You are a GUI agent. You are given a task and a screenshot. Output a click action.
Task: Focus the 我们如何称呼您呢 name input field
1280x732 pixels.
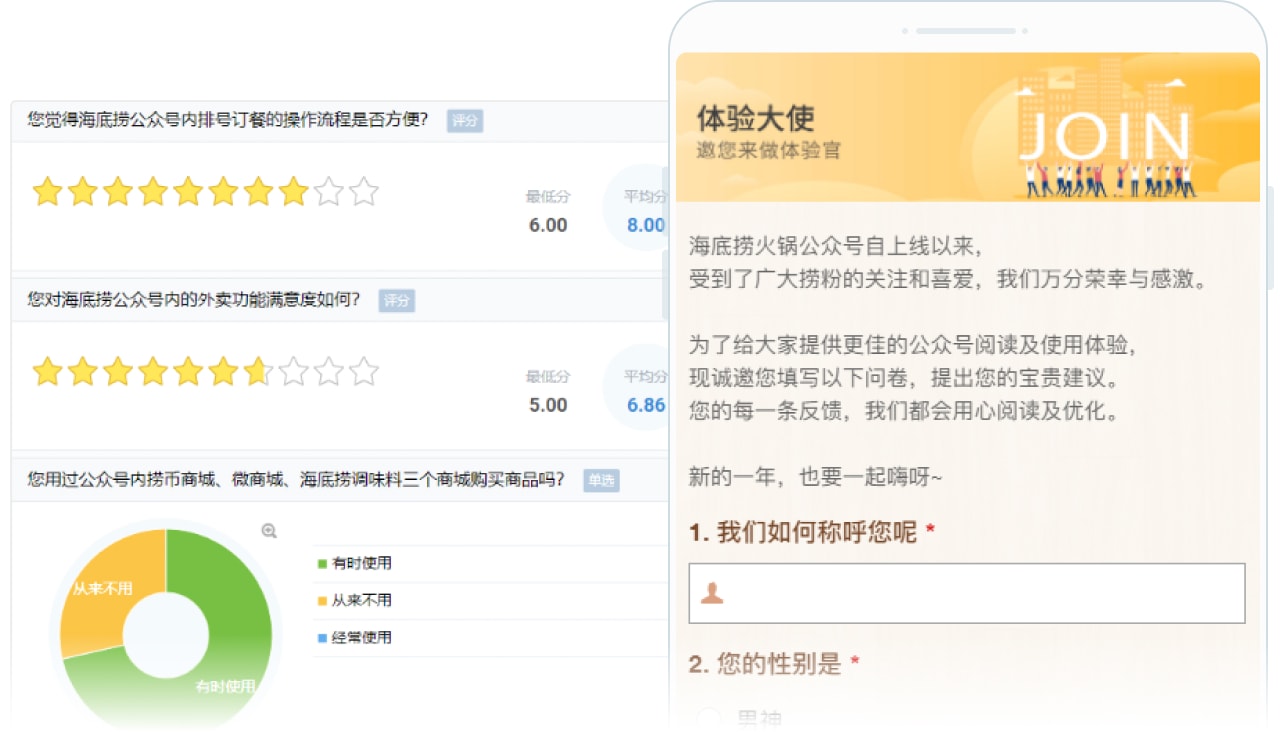click(980, 593)
